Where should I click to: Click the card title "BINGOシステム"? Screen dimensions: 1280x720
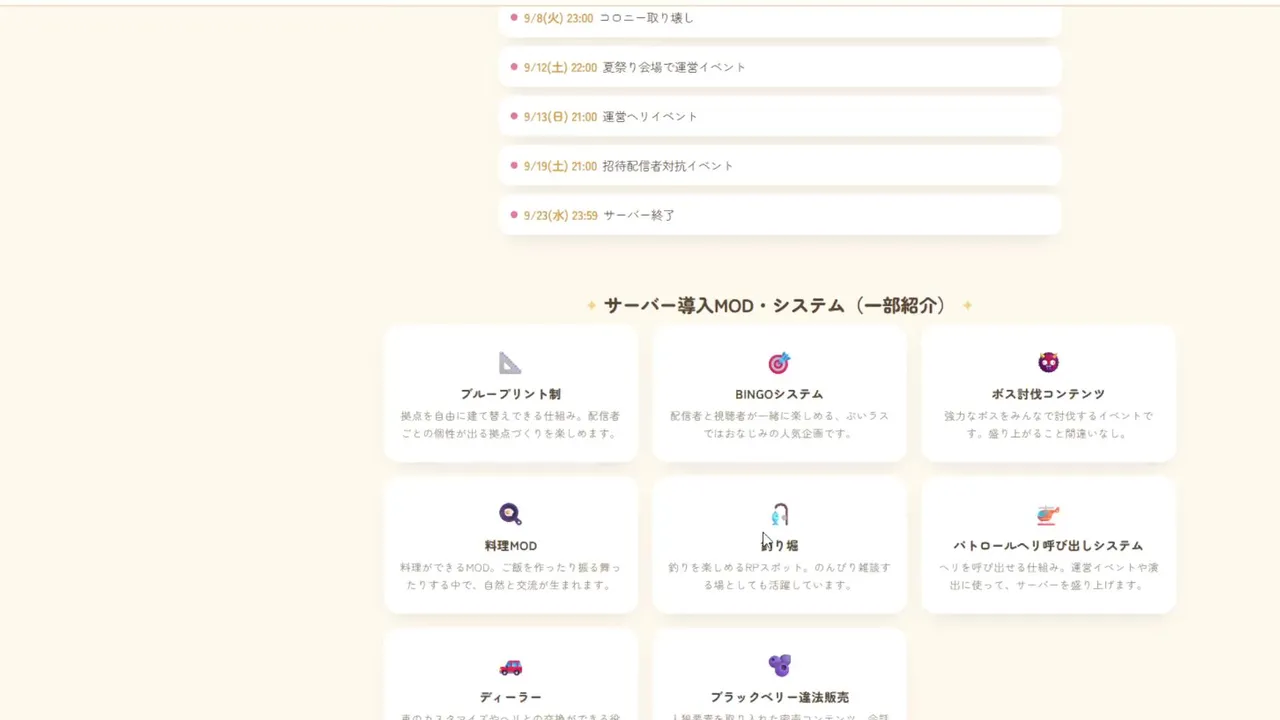pos(779,394)
